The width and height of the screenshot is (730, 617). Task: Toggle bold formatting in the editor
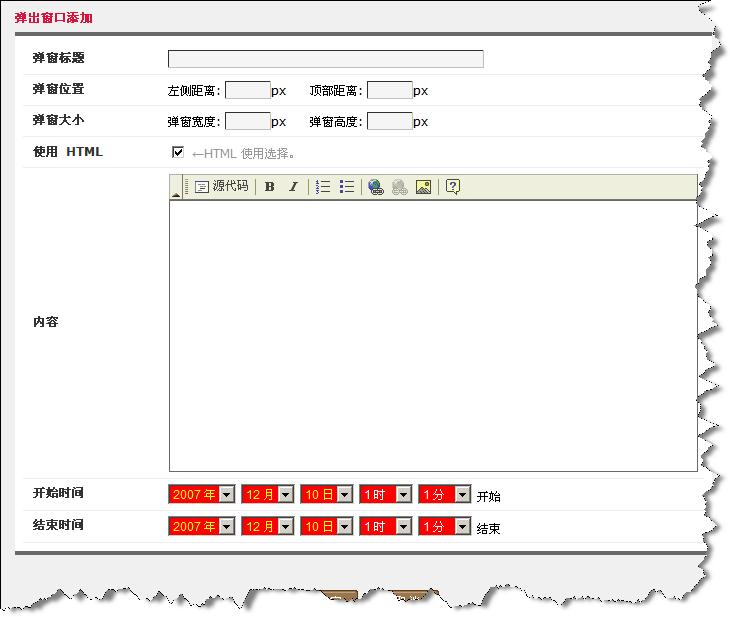point(270,187)
